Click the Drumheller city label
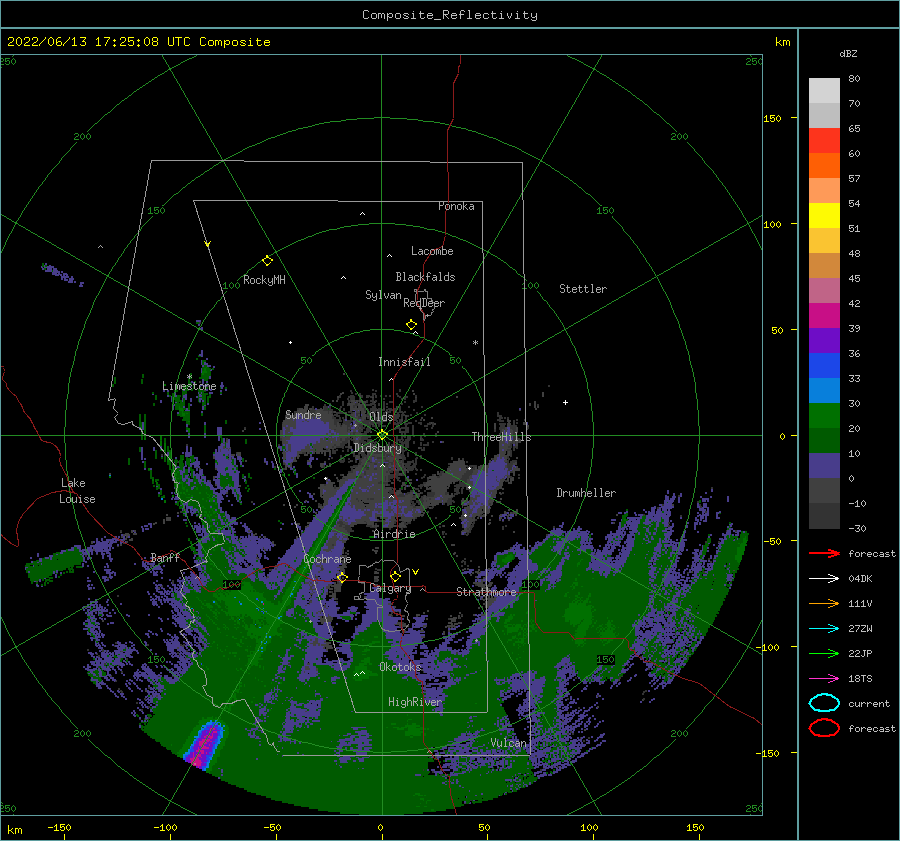 [586, 493]
